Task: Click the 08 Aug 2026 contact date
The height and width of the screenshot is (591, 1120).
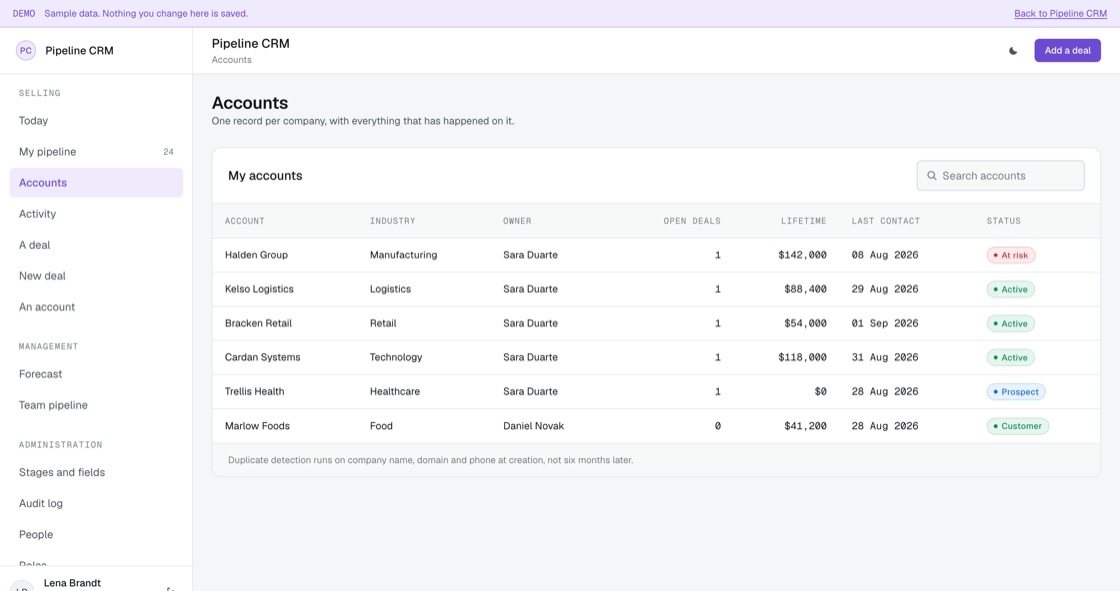Action: pos(884,255)
